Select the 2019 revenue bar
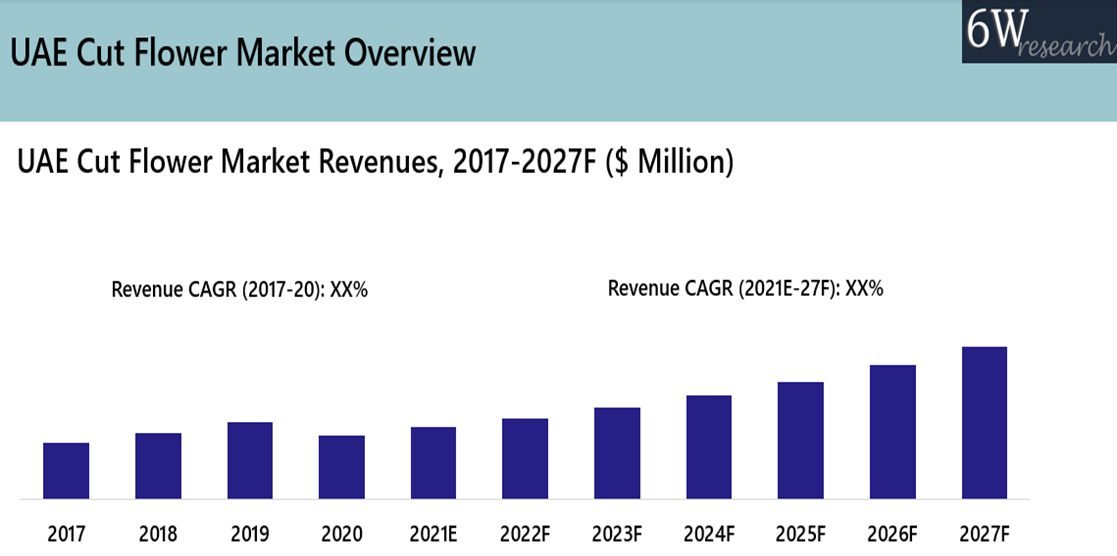 click(x=250, y=460)
